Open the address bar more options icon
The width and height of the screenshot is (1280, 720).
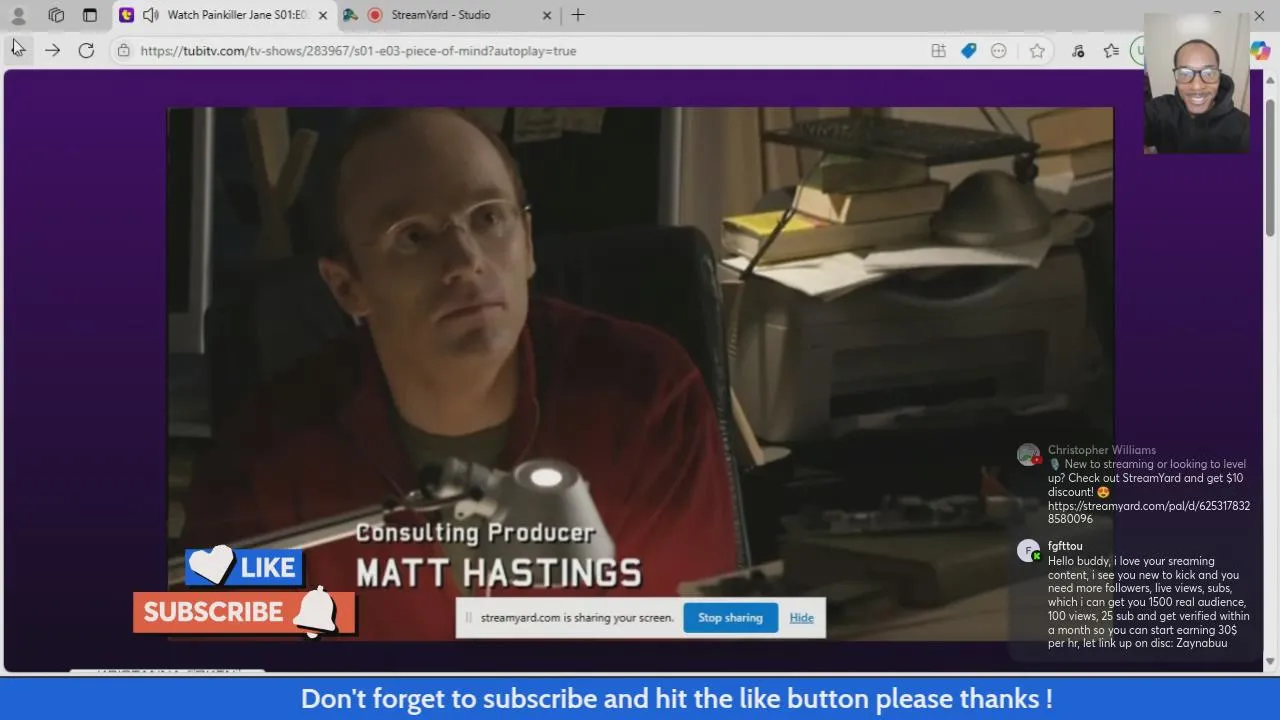tap(998, 50)
